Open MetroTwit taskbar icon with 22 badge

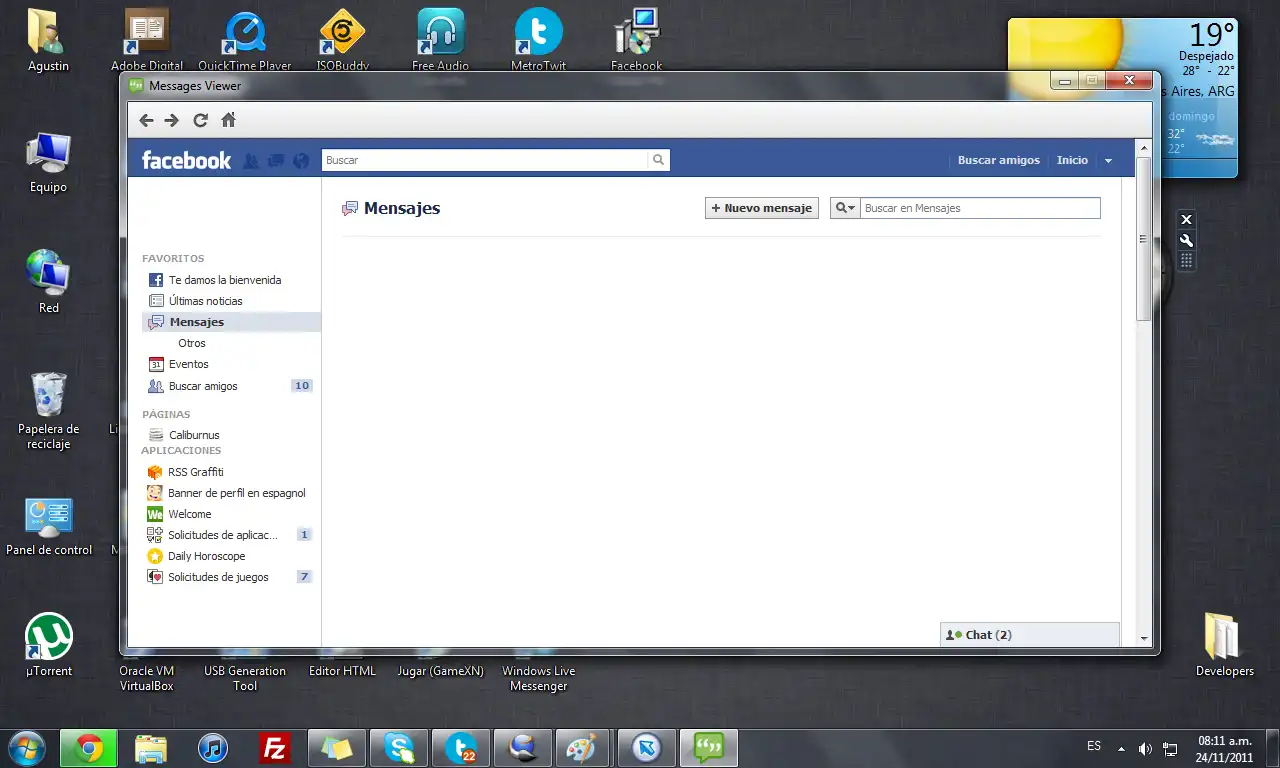460,748
